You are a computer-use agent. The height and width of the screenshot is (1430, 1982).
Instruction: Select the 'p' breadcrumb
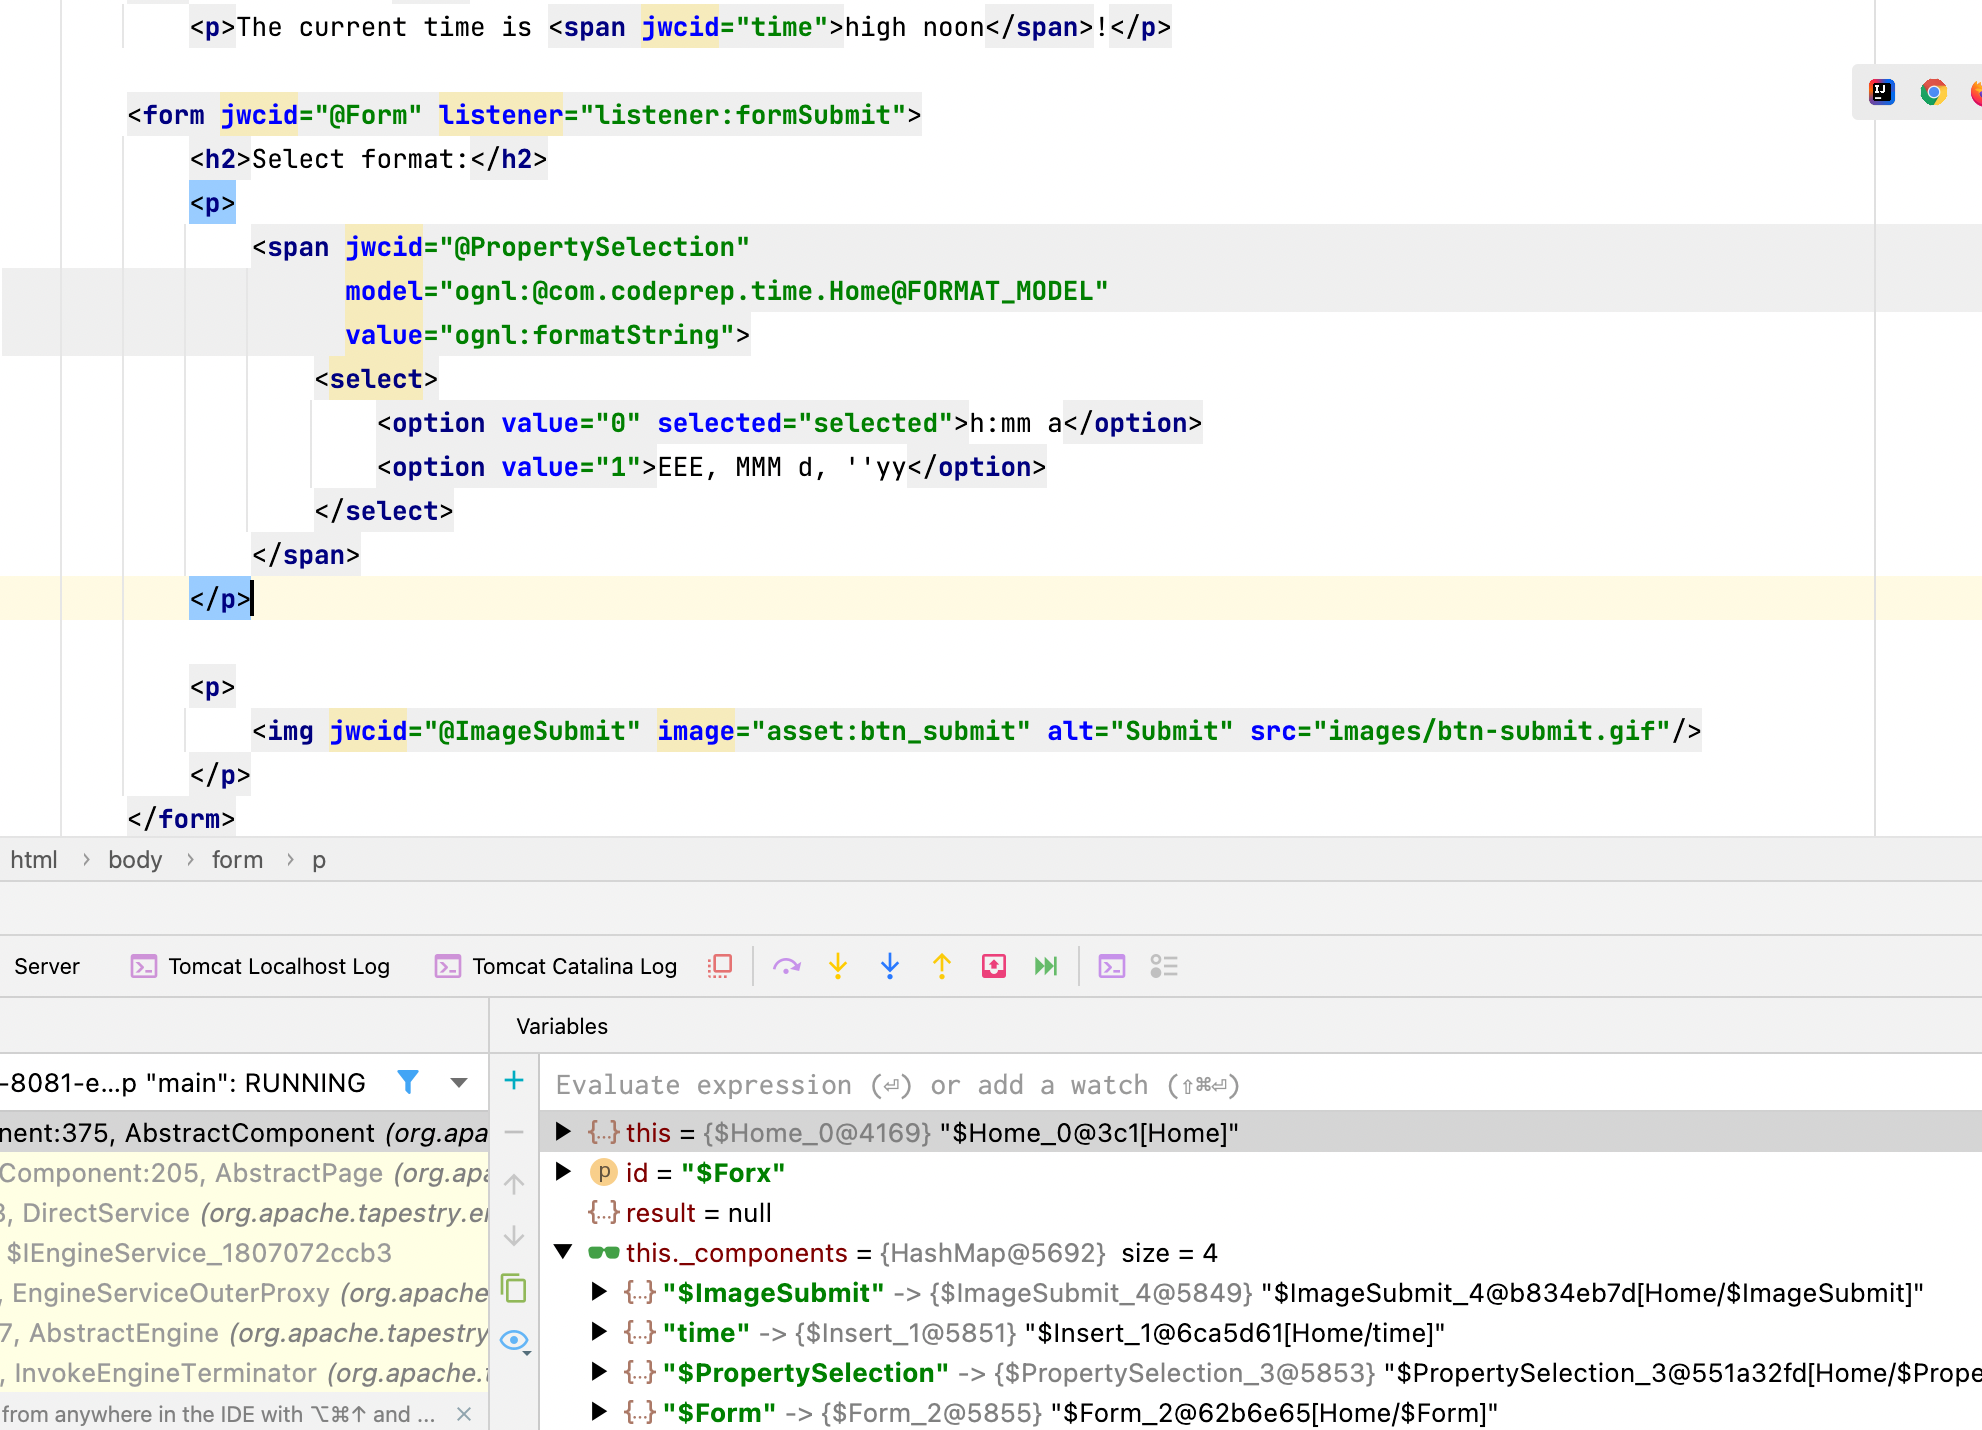tap(319, 860)
